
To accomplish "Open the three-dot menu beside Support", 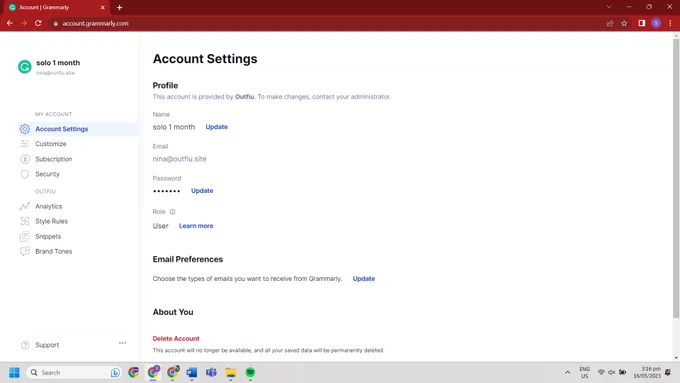I will tap(122, 343).
